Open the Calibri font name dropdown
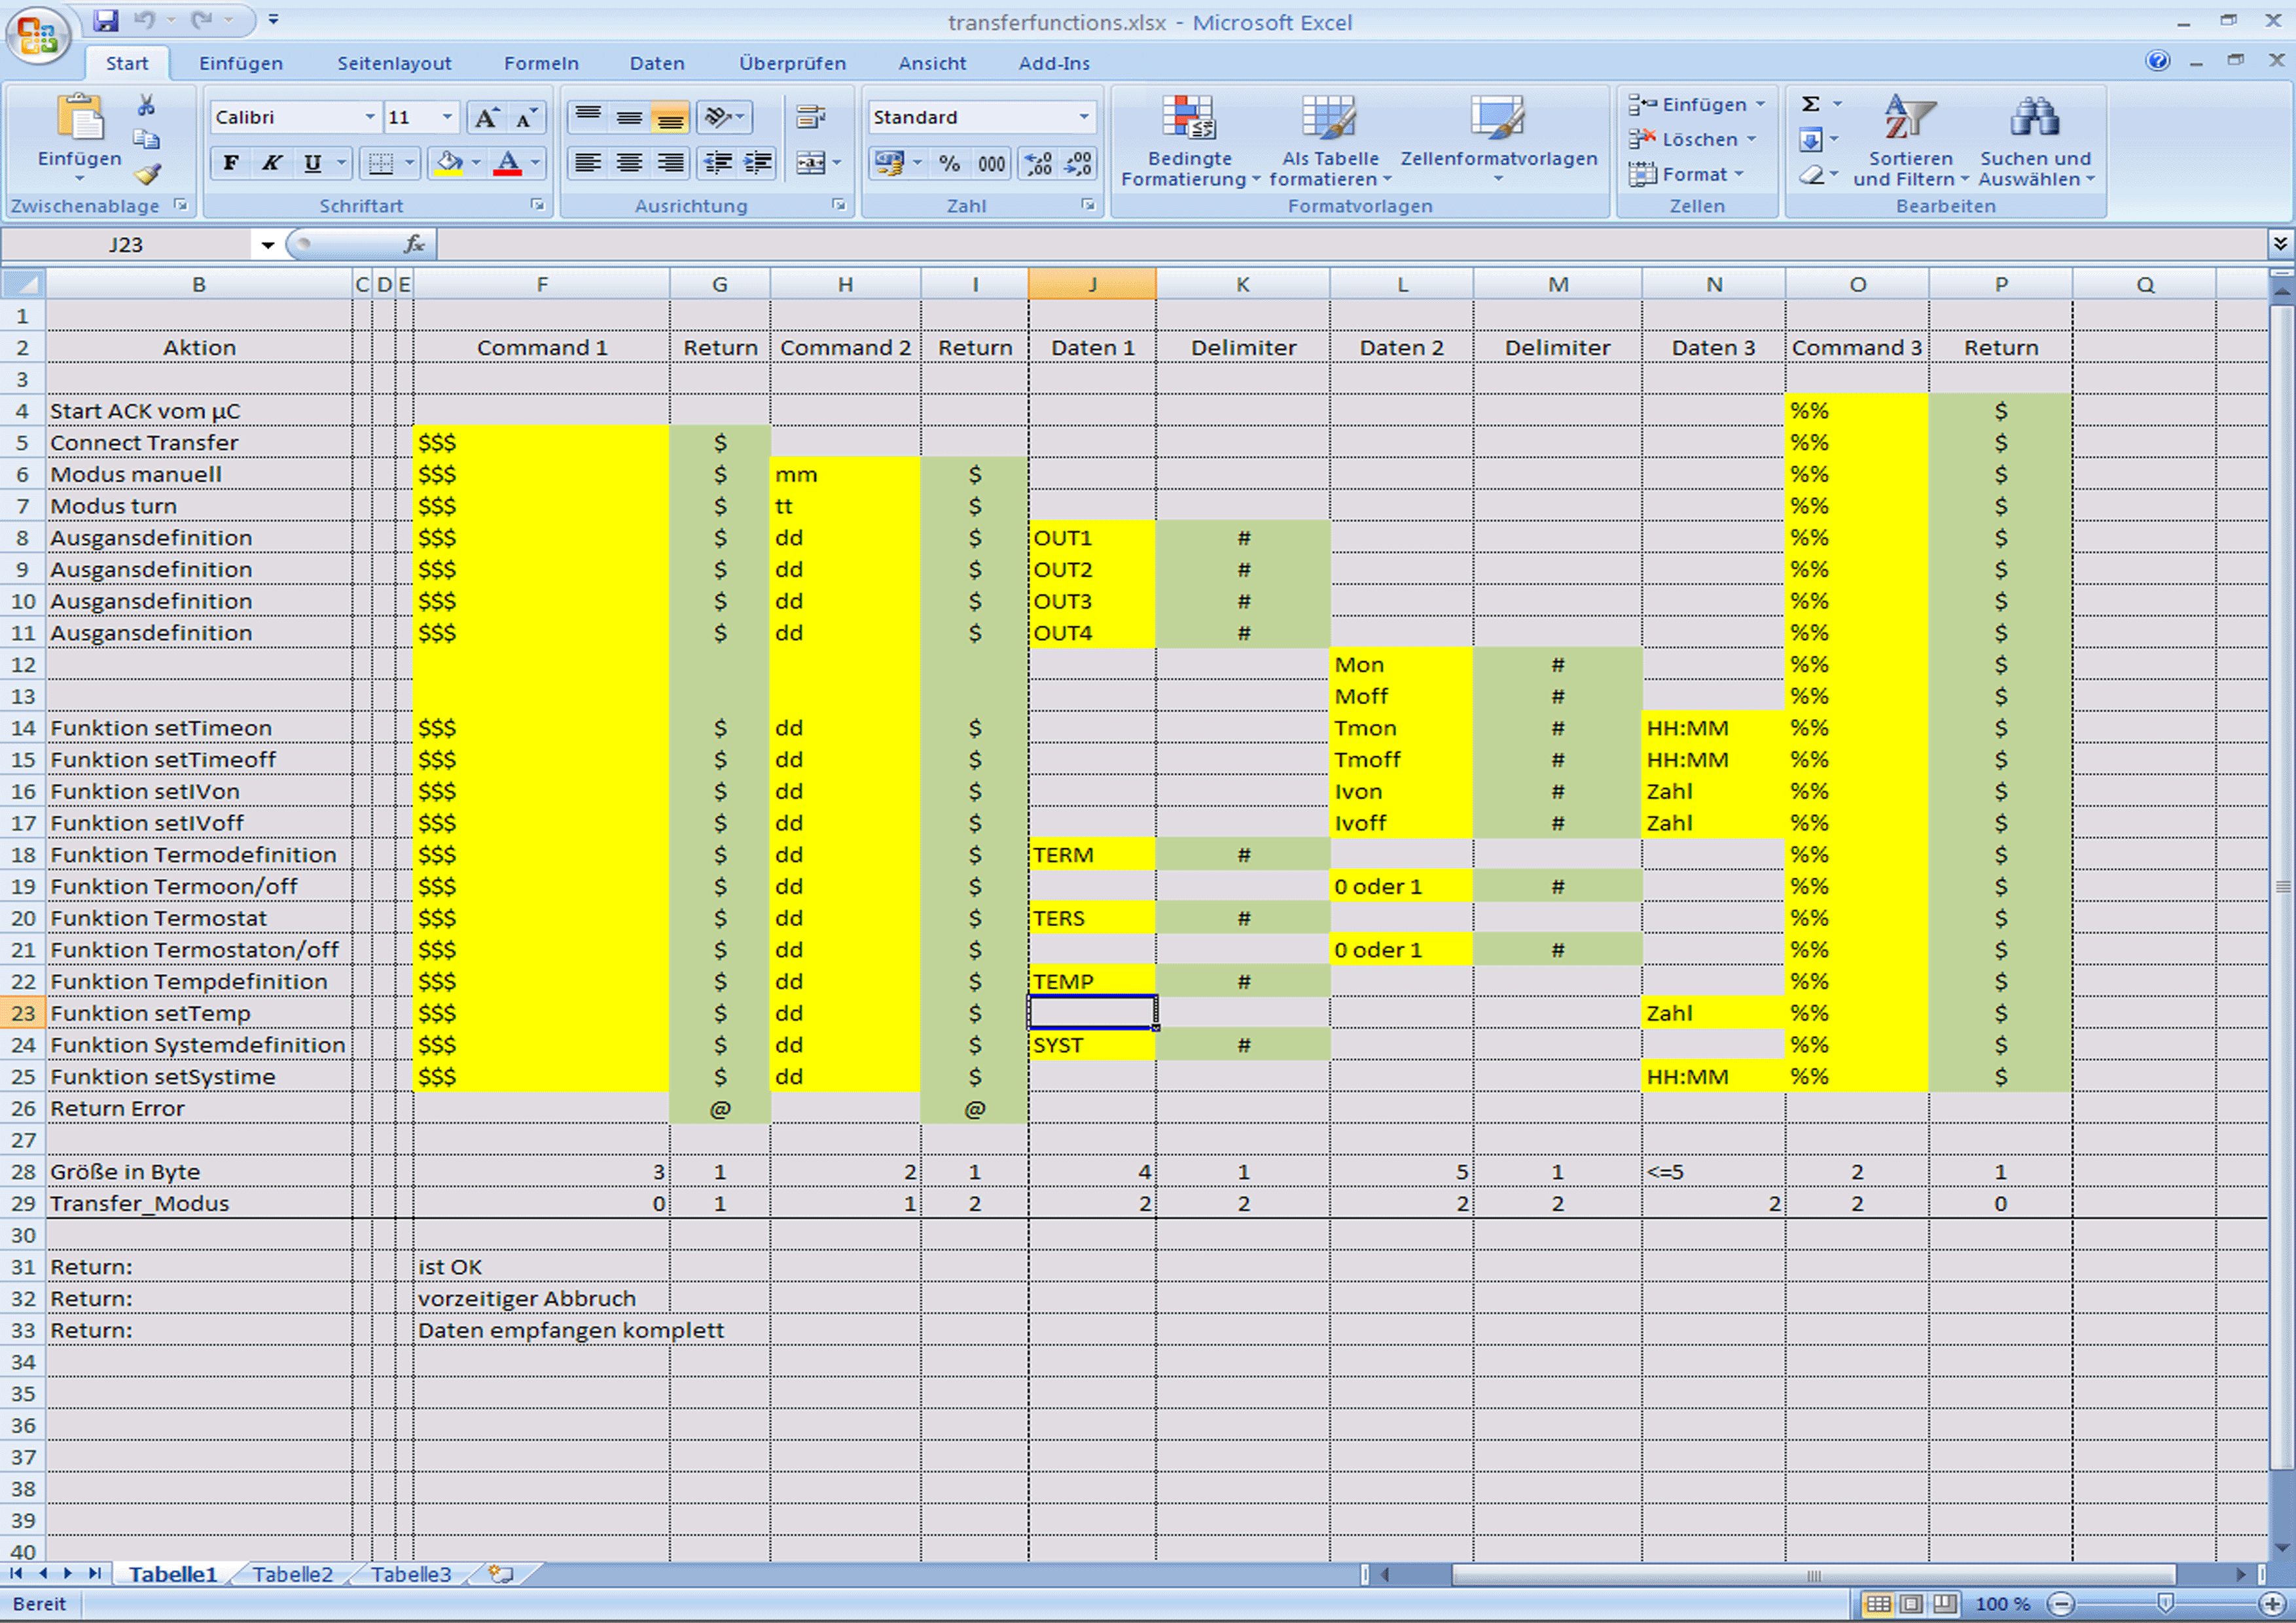 (x=370, y=118)
